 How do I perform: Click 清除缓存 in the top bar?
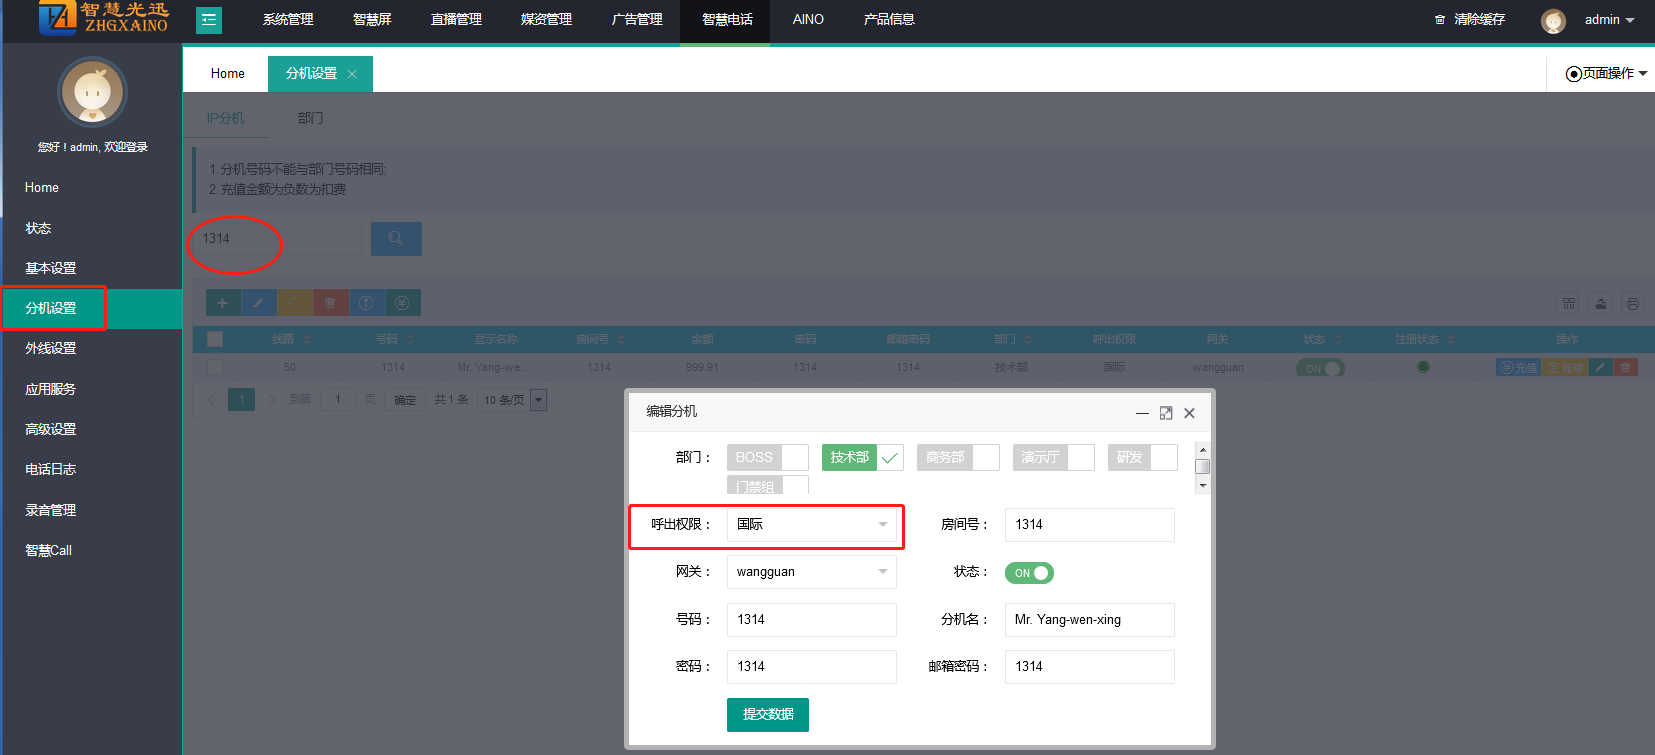[x=1470, y=20]
